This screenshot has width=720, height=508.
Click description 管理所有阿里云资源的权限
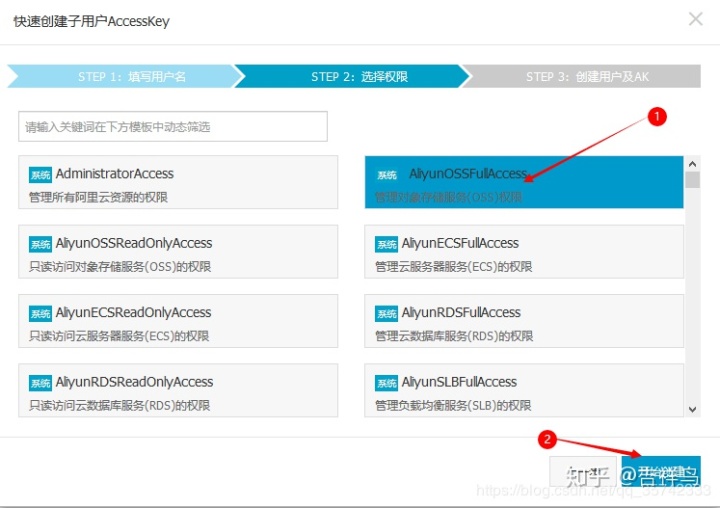98,198
